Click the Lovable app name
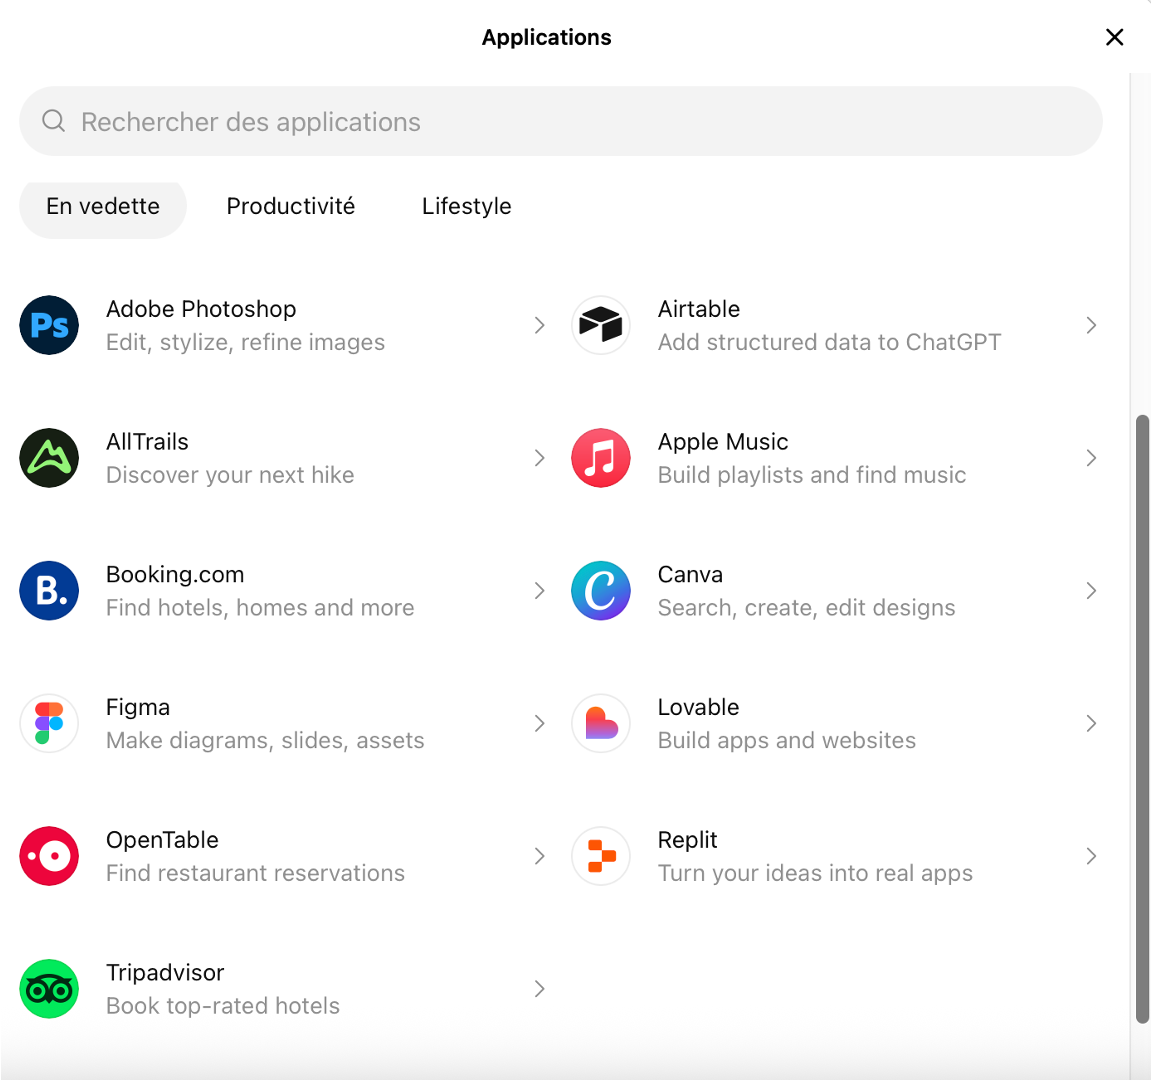Viewport: 1152px width, 1080px height. pyautogui.click(x=699, y=708)
